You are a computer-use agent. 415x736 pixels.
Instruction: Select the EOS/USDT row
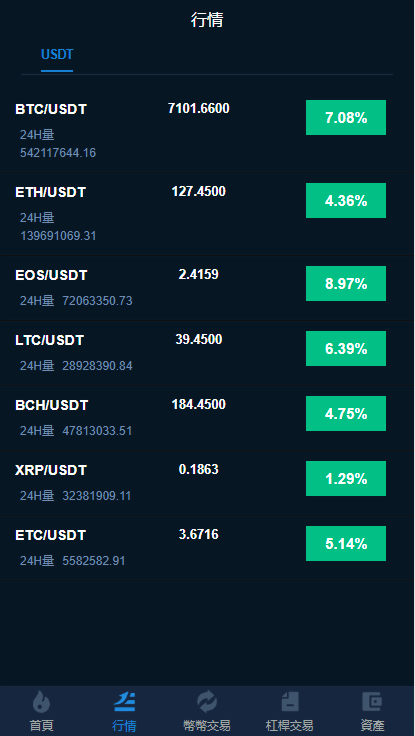[208, 288]
